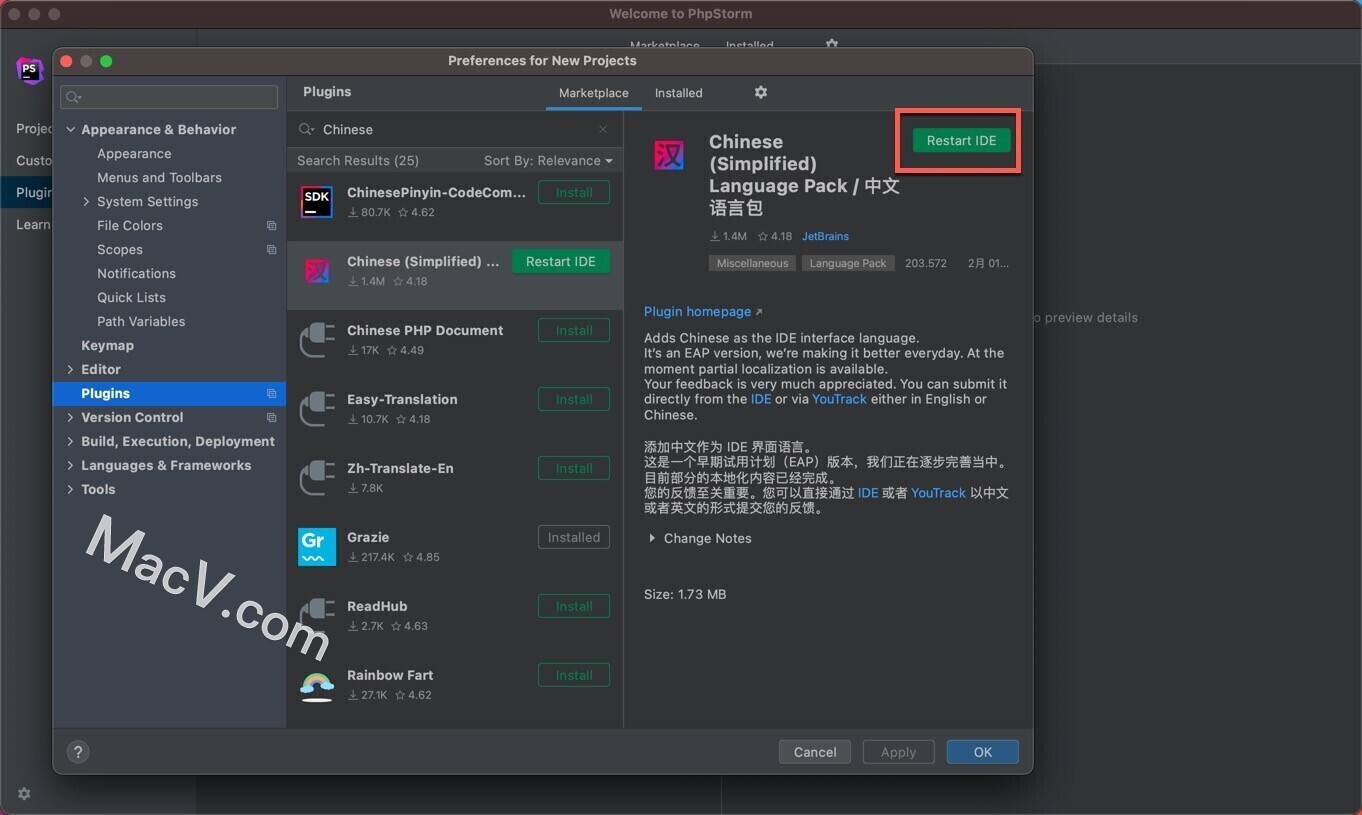Click the Chinese PHP Document plug icon
The width and height of the screenshot is (1362, 815).
(x=317, y=339)
